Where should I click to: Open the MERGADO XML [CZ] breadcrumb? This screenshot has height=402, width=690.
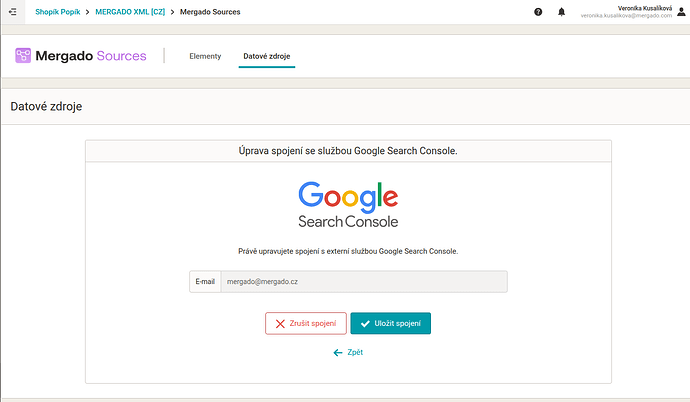[x=130, y=12]
